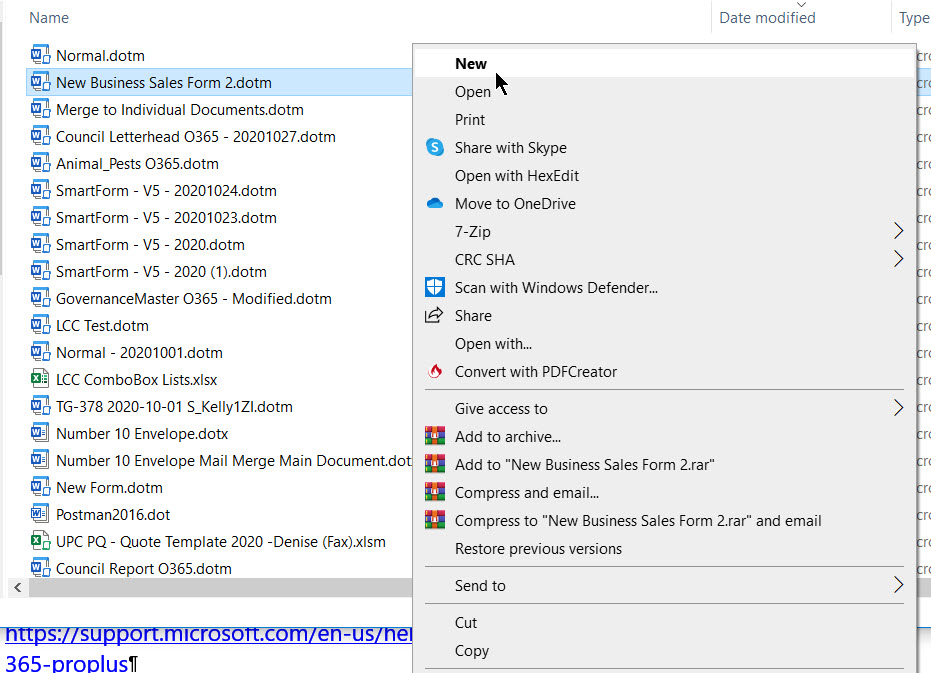Choose New from the context menu
This screenshot has height=673, width=931.
click(x=664, y=63)
